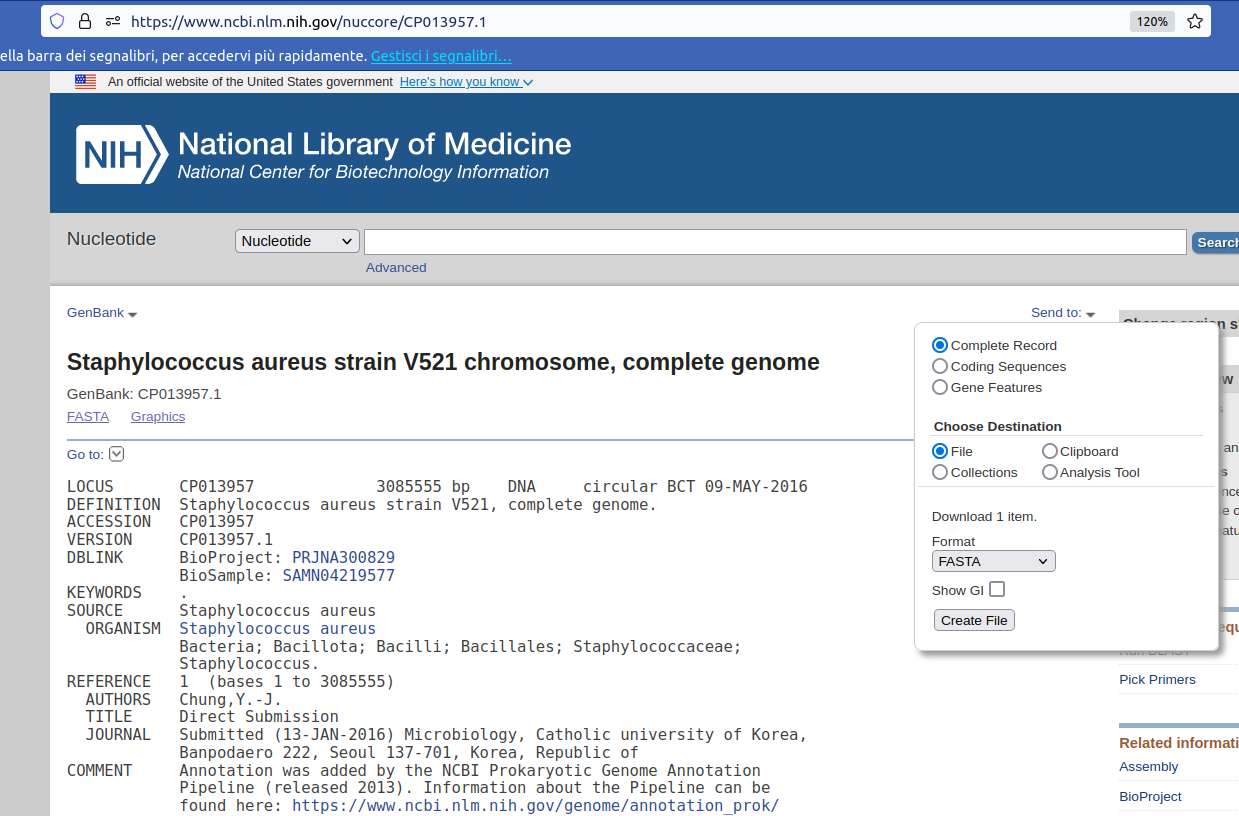
Task: Open the Graphics view link
Action: (x=158, y=417)
